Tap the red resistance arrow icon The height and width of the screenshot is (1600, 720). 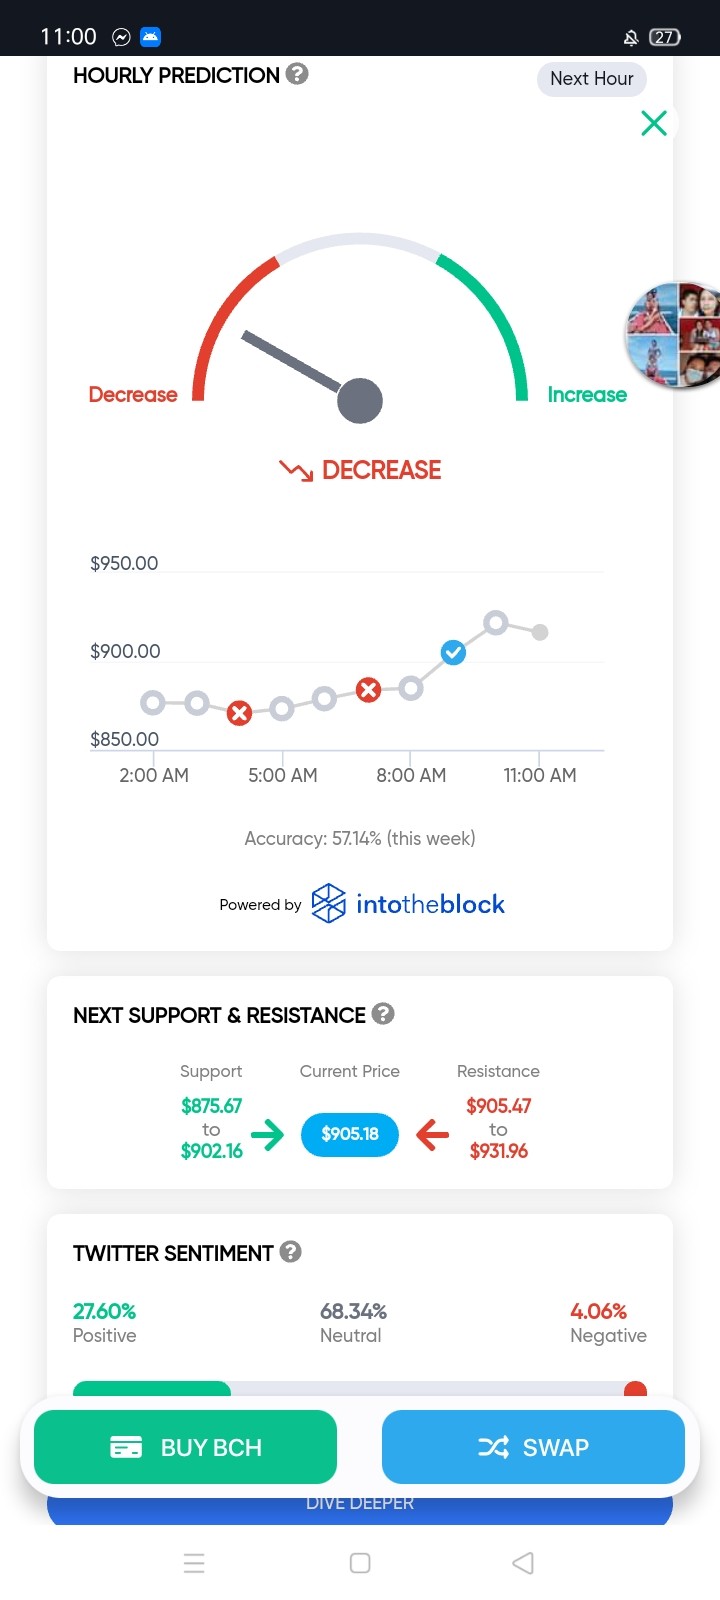(x=432, y=1134)
